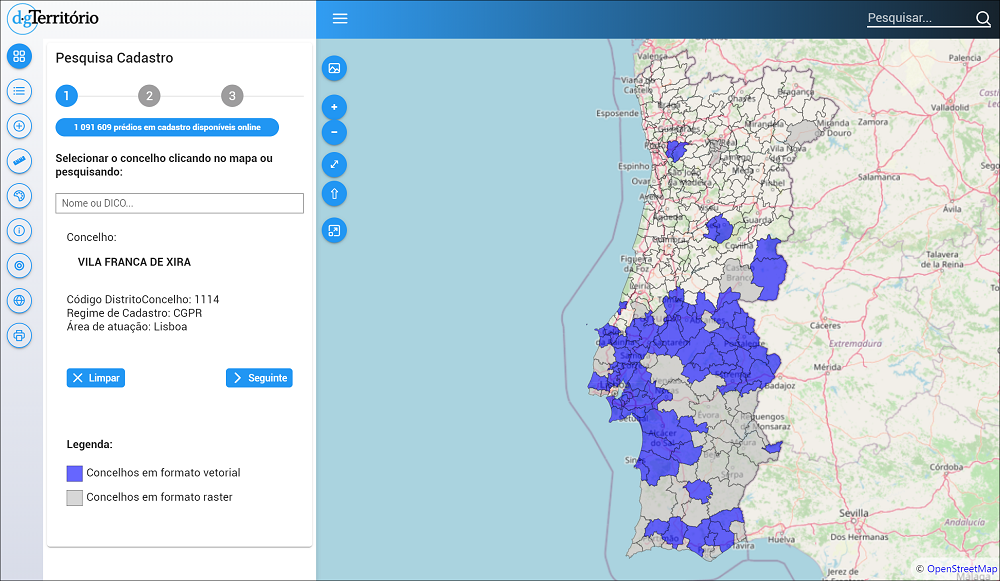Viewport: 1000px width, 581px height.
Task: Click the OpenStreetMap attribution link
Action: (961, 569)
